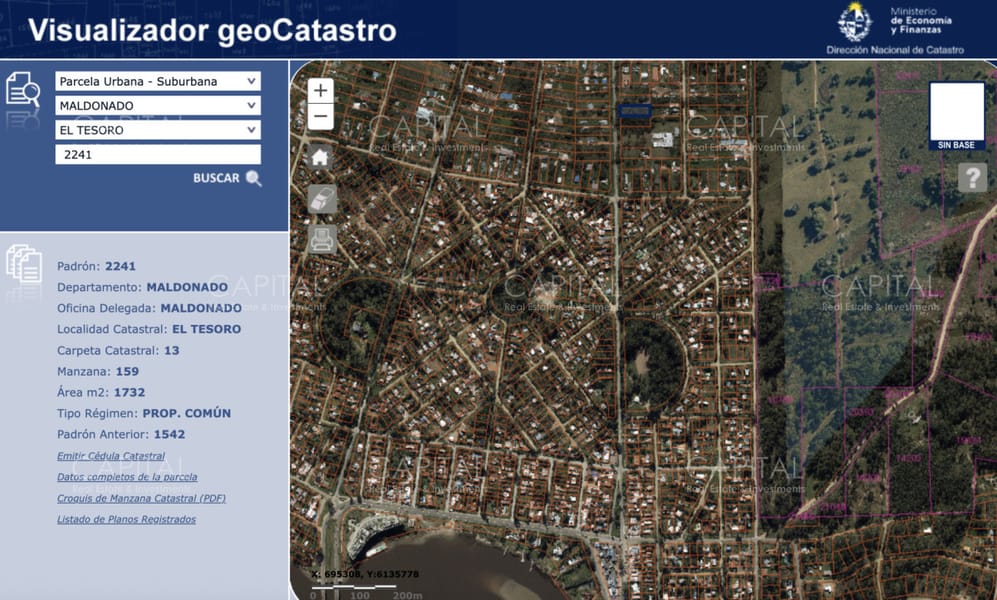Click the Área m2: 1732 text
Viewport: 997px width, 600px height.
click(101, 392)
